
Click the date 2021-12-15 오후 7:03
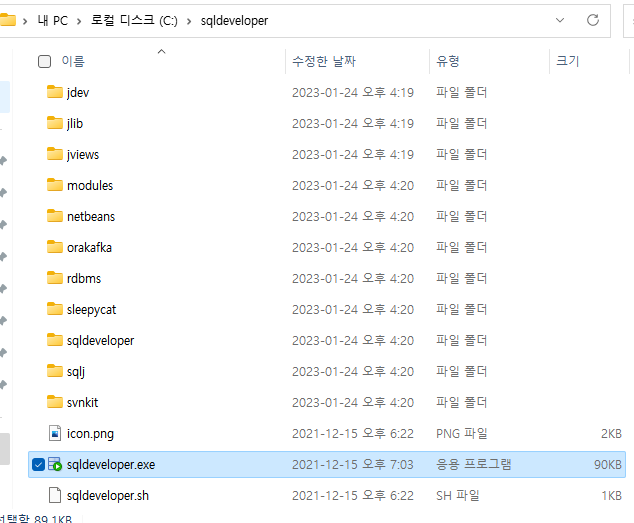click(x=353, y=464)
